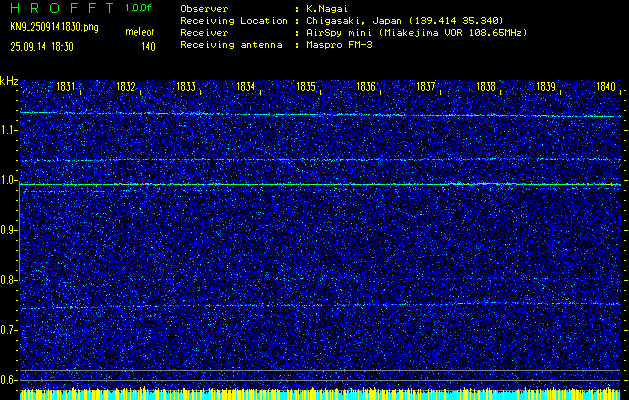Click the 0.8 kHz axis label
Screen dimensions: 629x400
7,280
